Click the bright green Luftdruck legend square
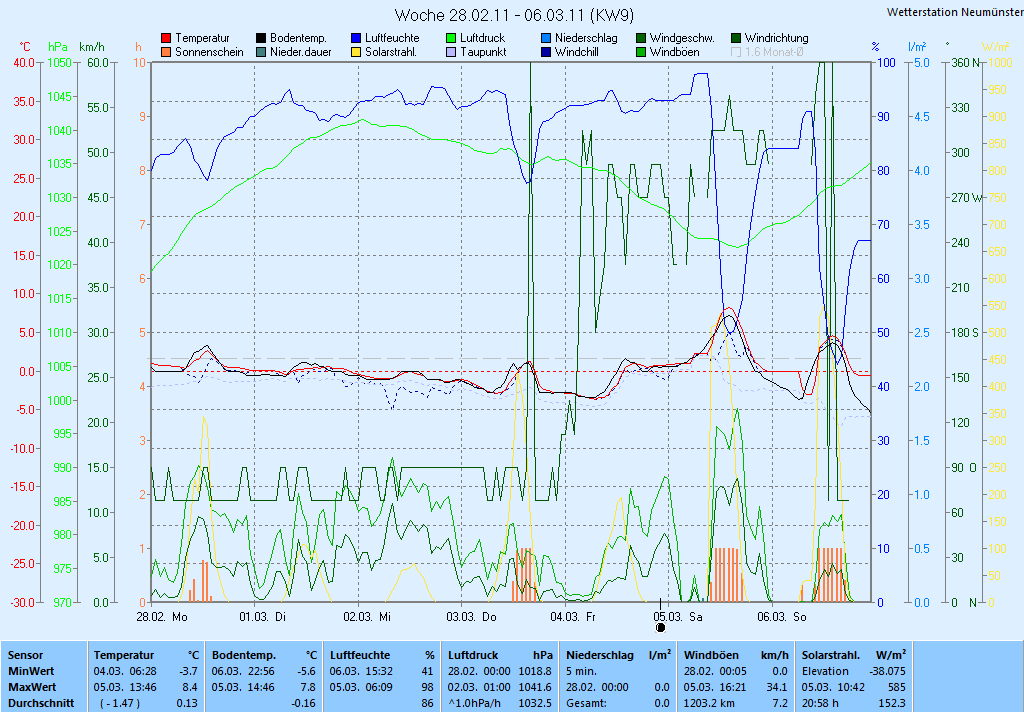The height and width of the screenshot is (712, 1024). 451,38
